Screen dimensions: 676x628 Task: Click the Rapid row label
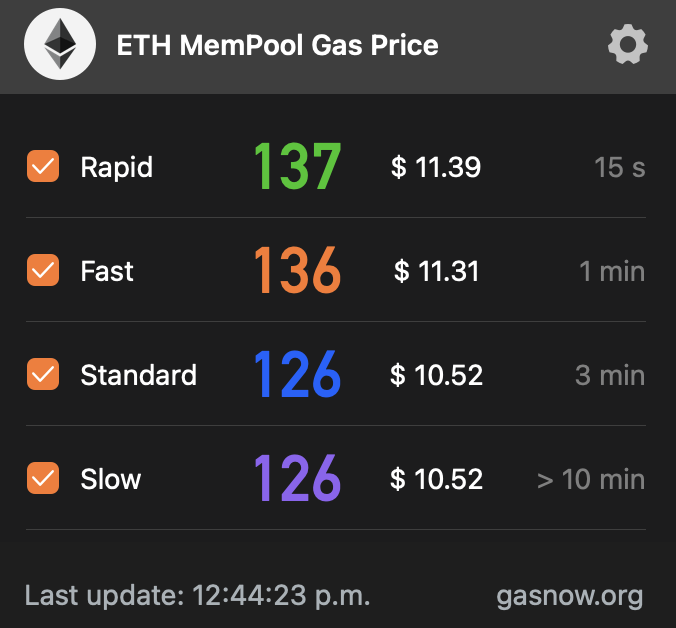point(116,167)
